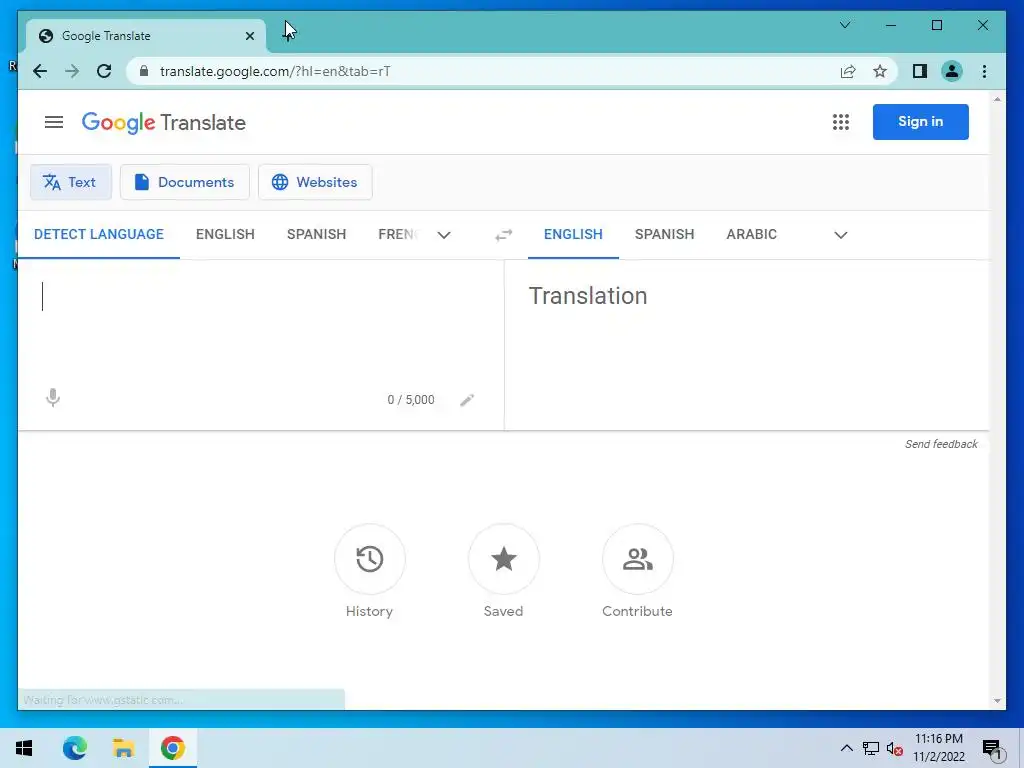Open the network status icon

pyautogui.click(x=871, y=748)
